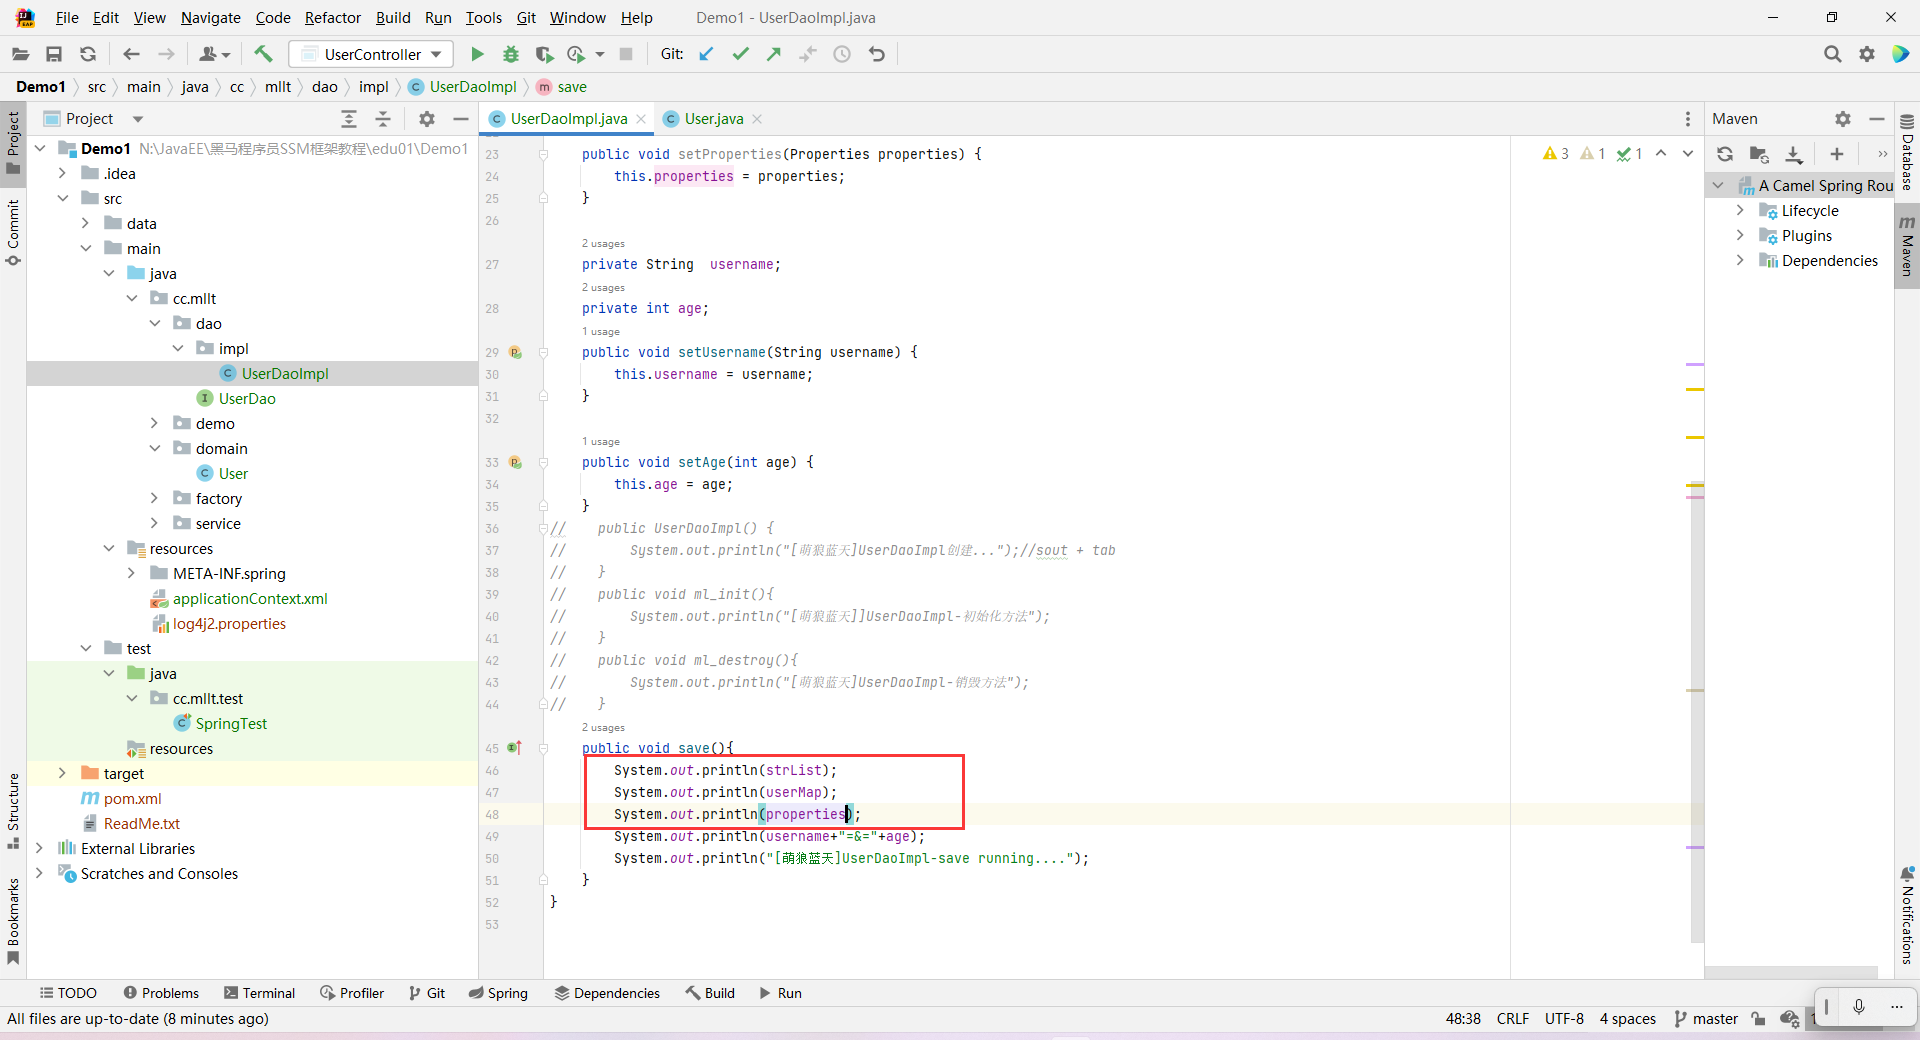Collapse all in Project panel toolbar

pyautogui.click(x=383, y=119)
